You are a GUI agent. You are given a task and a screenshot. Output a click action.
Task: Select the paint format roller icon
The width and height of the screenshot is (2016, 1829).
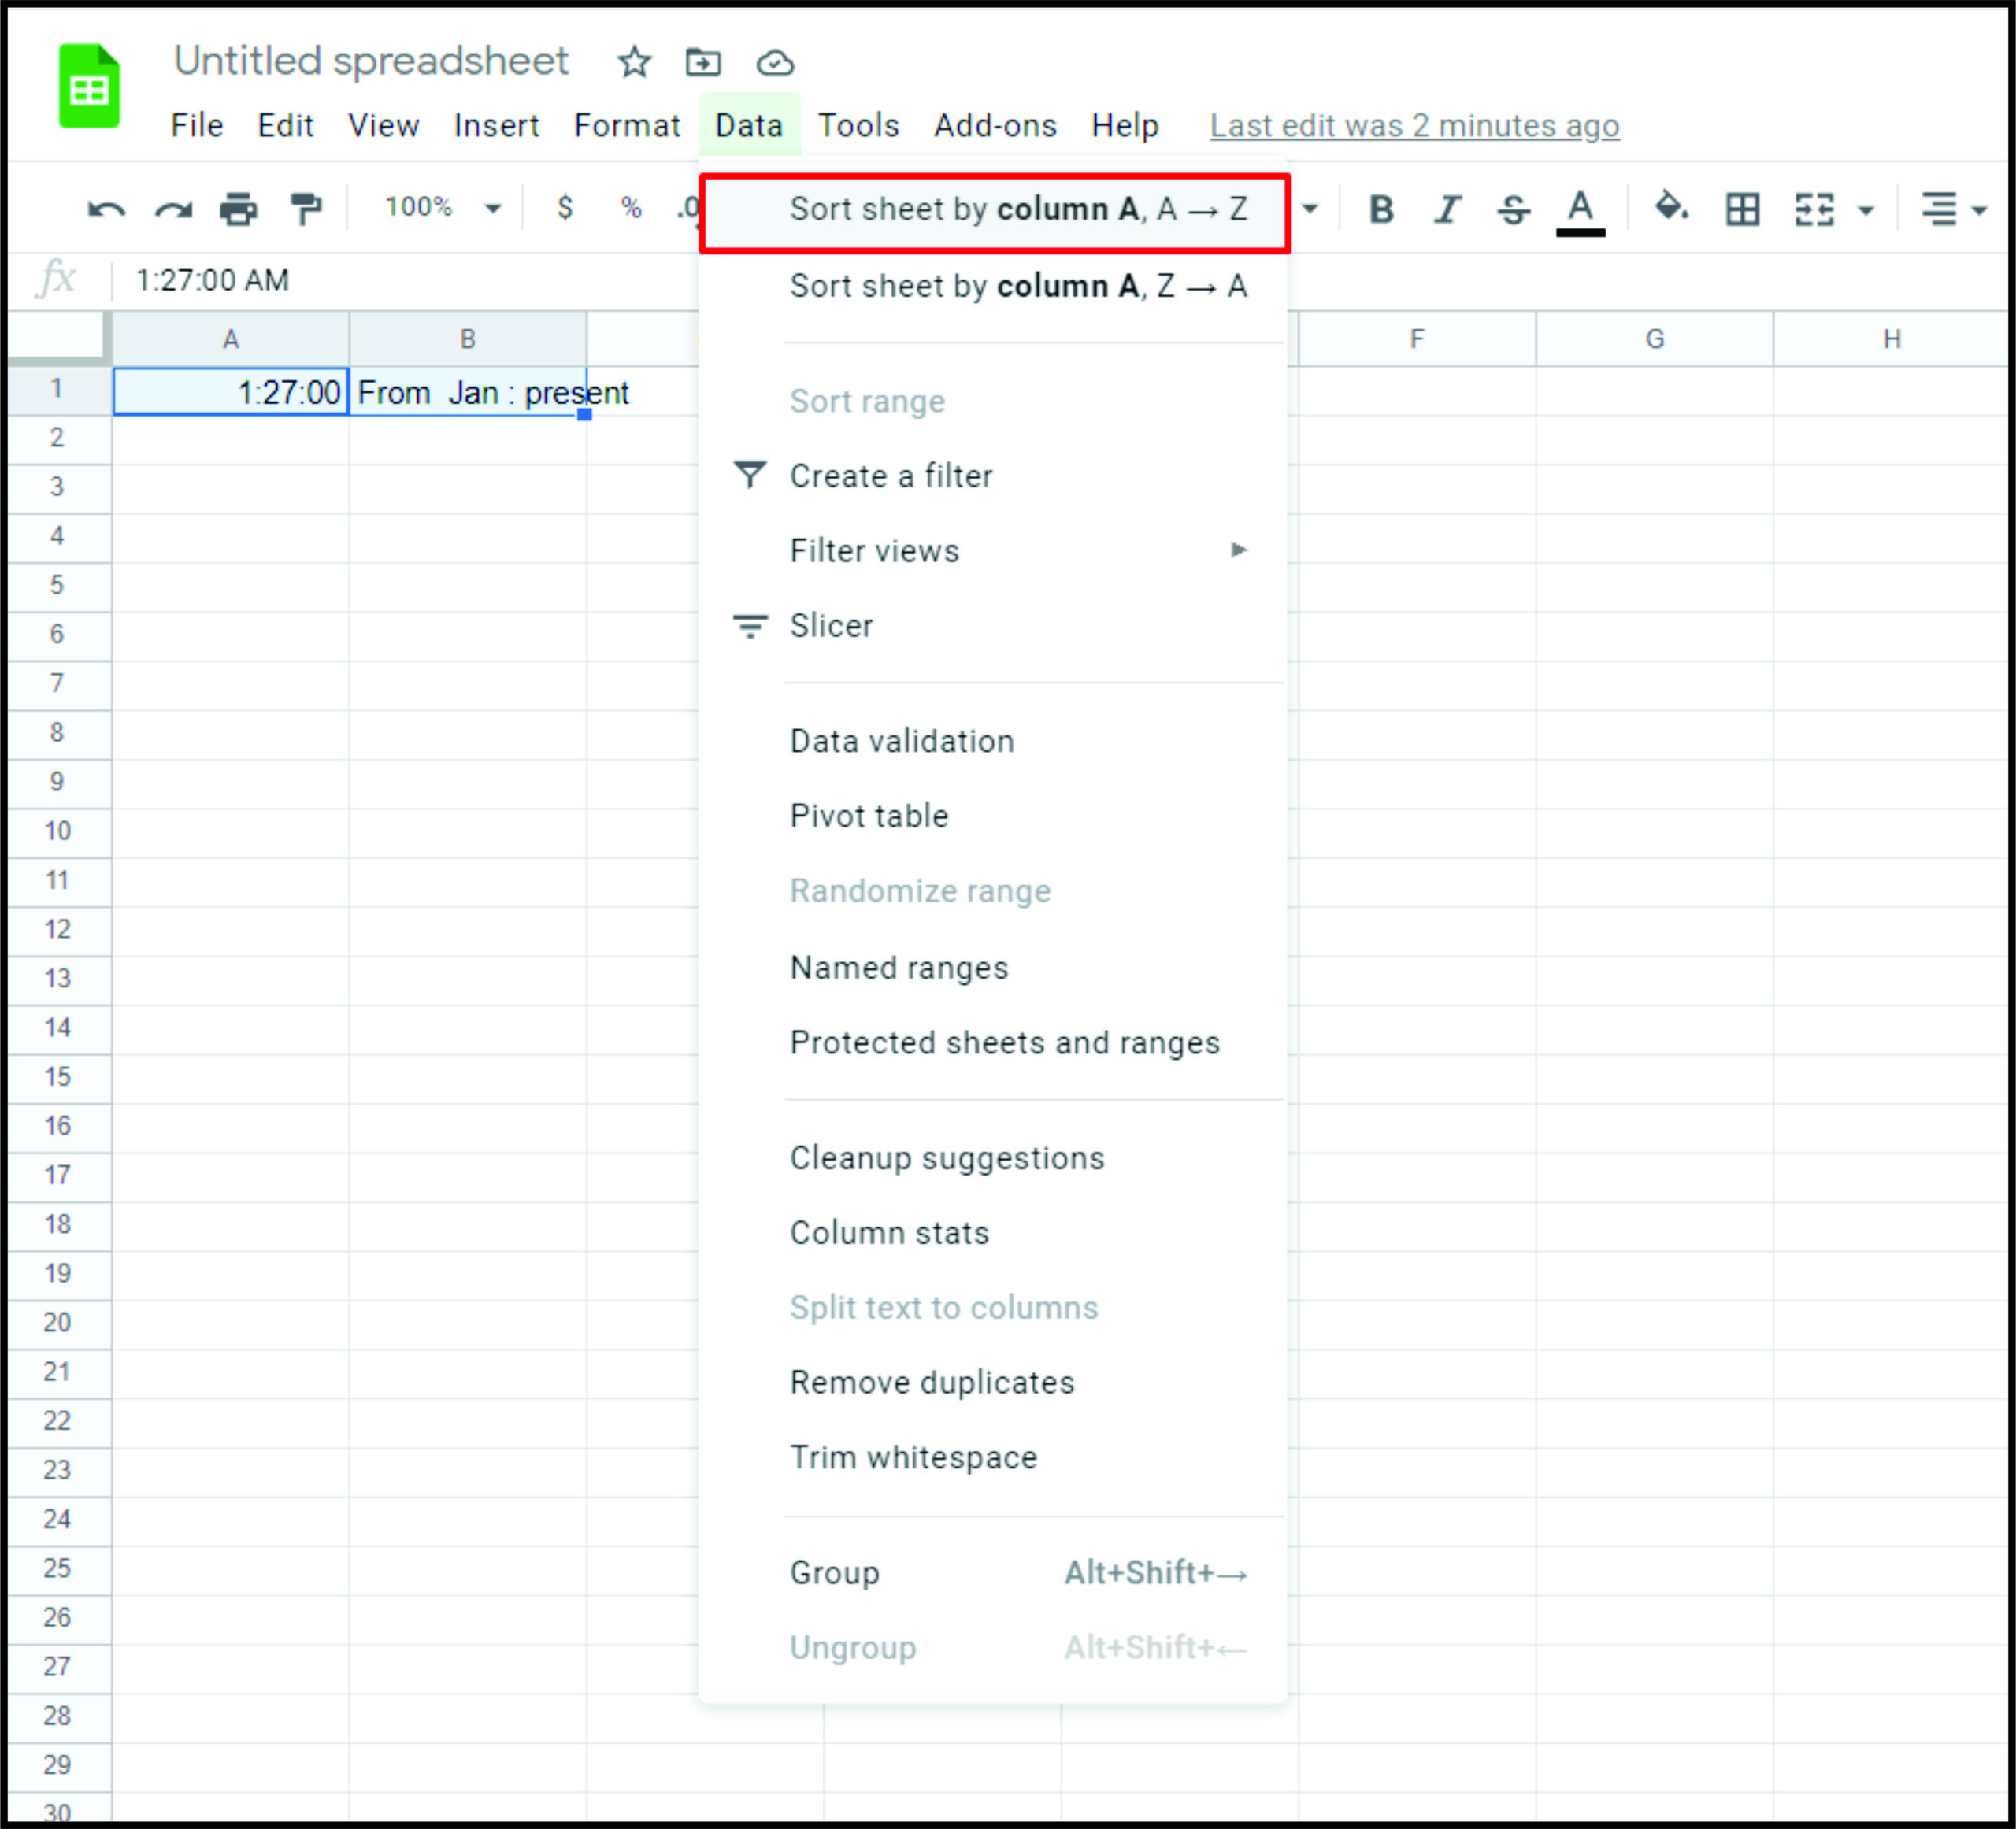305,209
